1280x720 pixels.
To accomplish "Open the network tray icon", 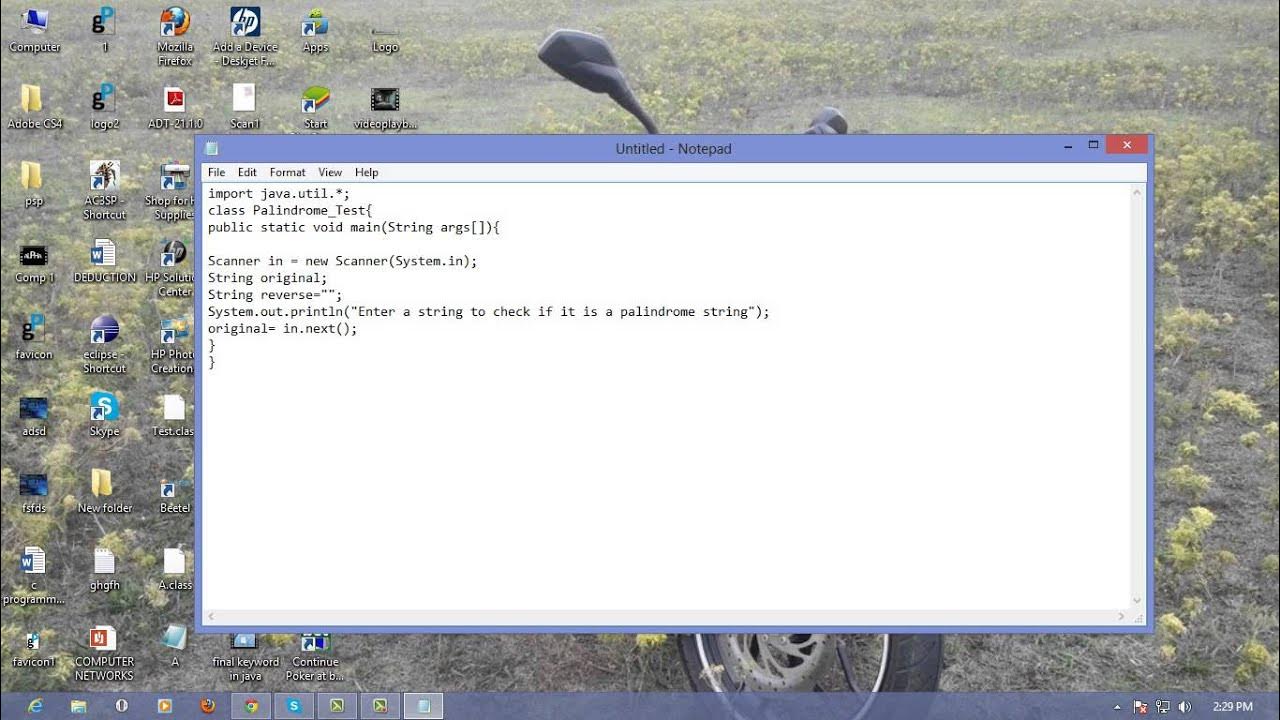I will [x=1163, y=706].
